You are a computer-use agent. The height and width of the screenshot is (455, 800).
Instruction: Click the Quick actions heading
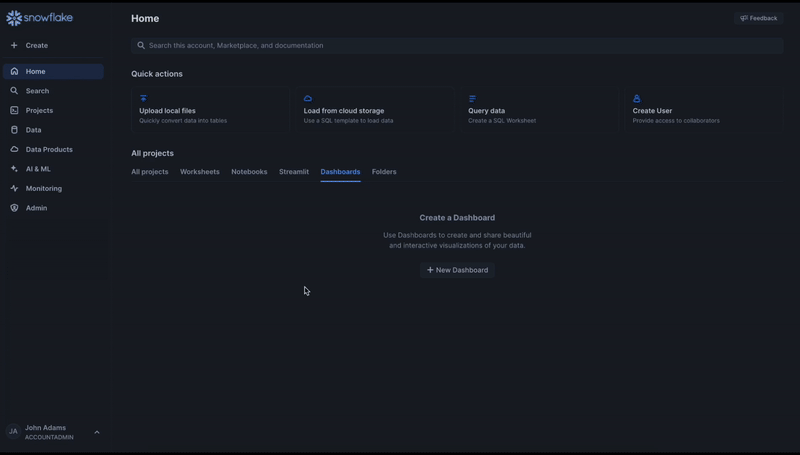pyautogui.click(x=157, y=74)
